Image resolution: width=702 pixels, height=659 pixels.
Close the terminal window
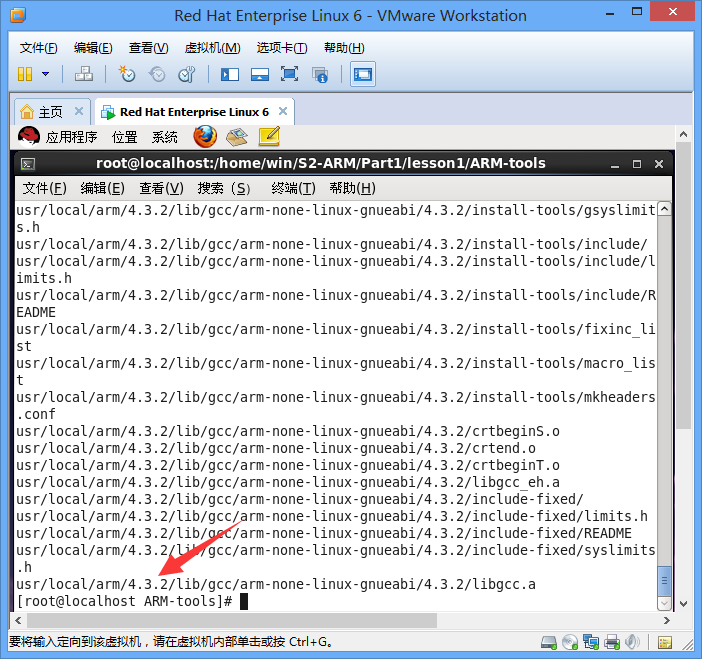pos(659,164)
